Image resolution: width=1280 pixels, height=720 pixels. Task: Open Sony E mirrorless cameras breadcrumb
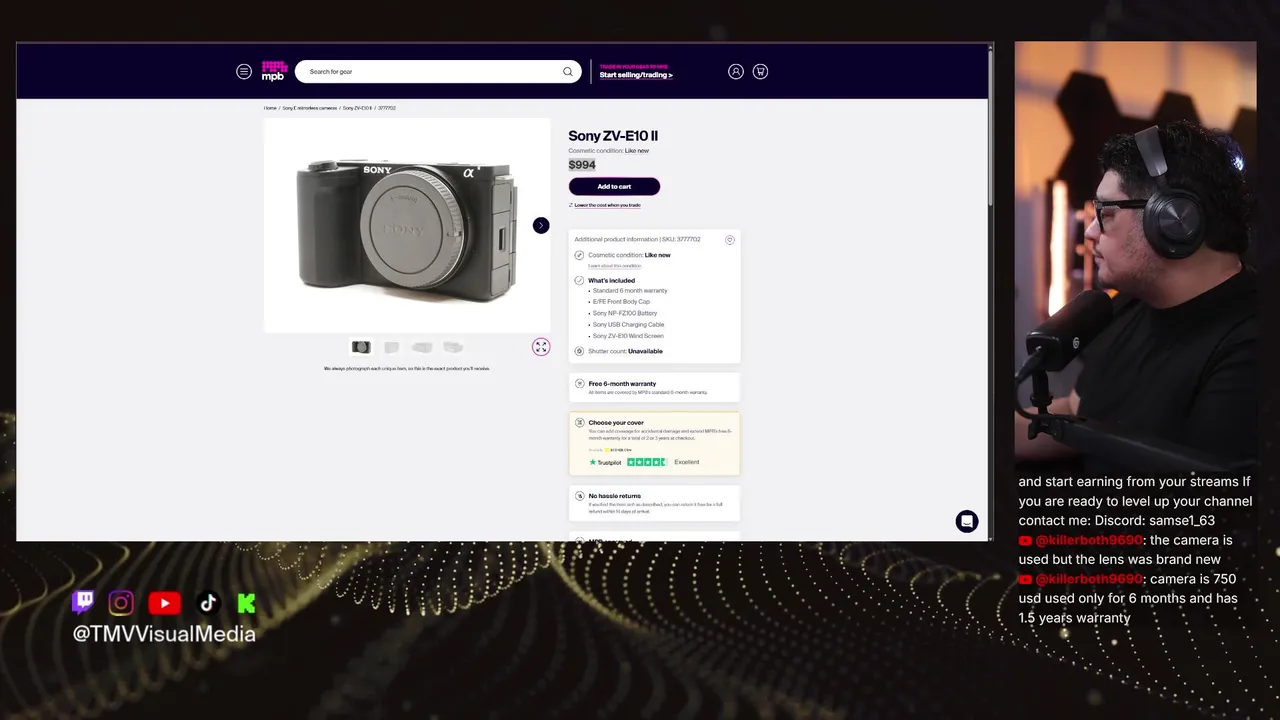pos(309,108)
